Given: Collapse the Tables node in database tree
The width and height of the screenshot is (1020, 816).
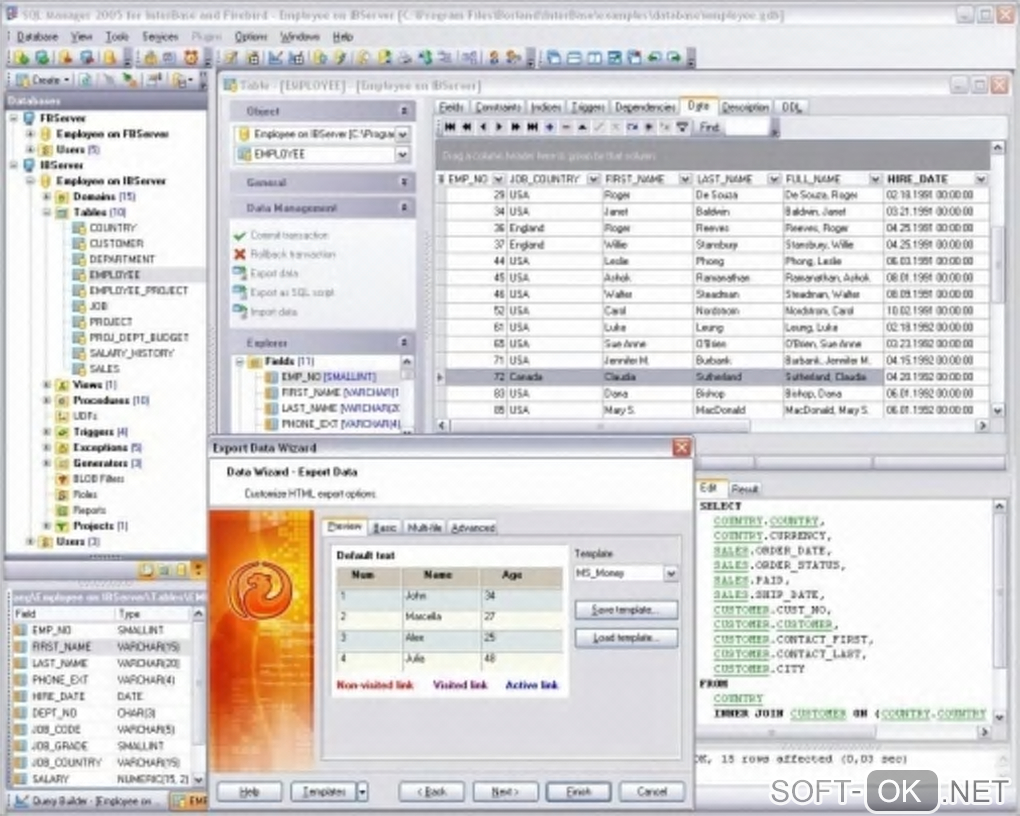Looking at the screenshot, I should pyautogui.click(x=47, y=212).
